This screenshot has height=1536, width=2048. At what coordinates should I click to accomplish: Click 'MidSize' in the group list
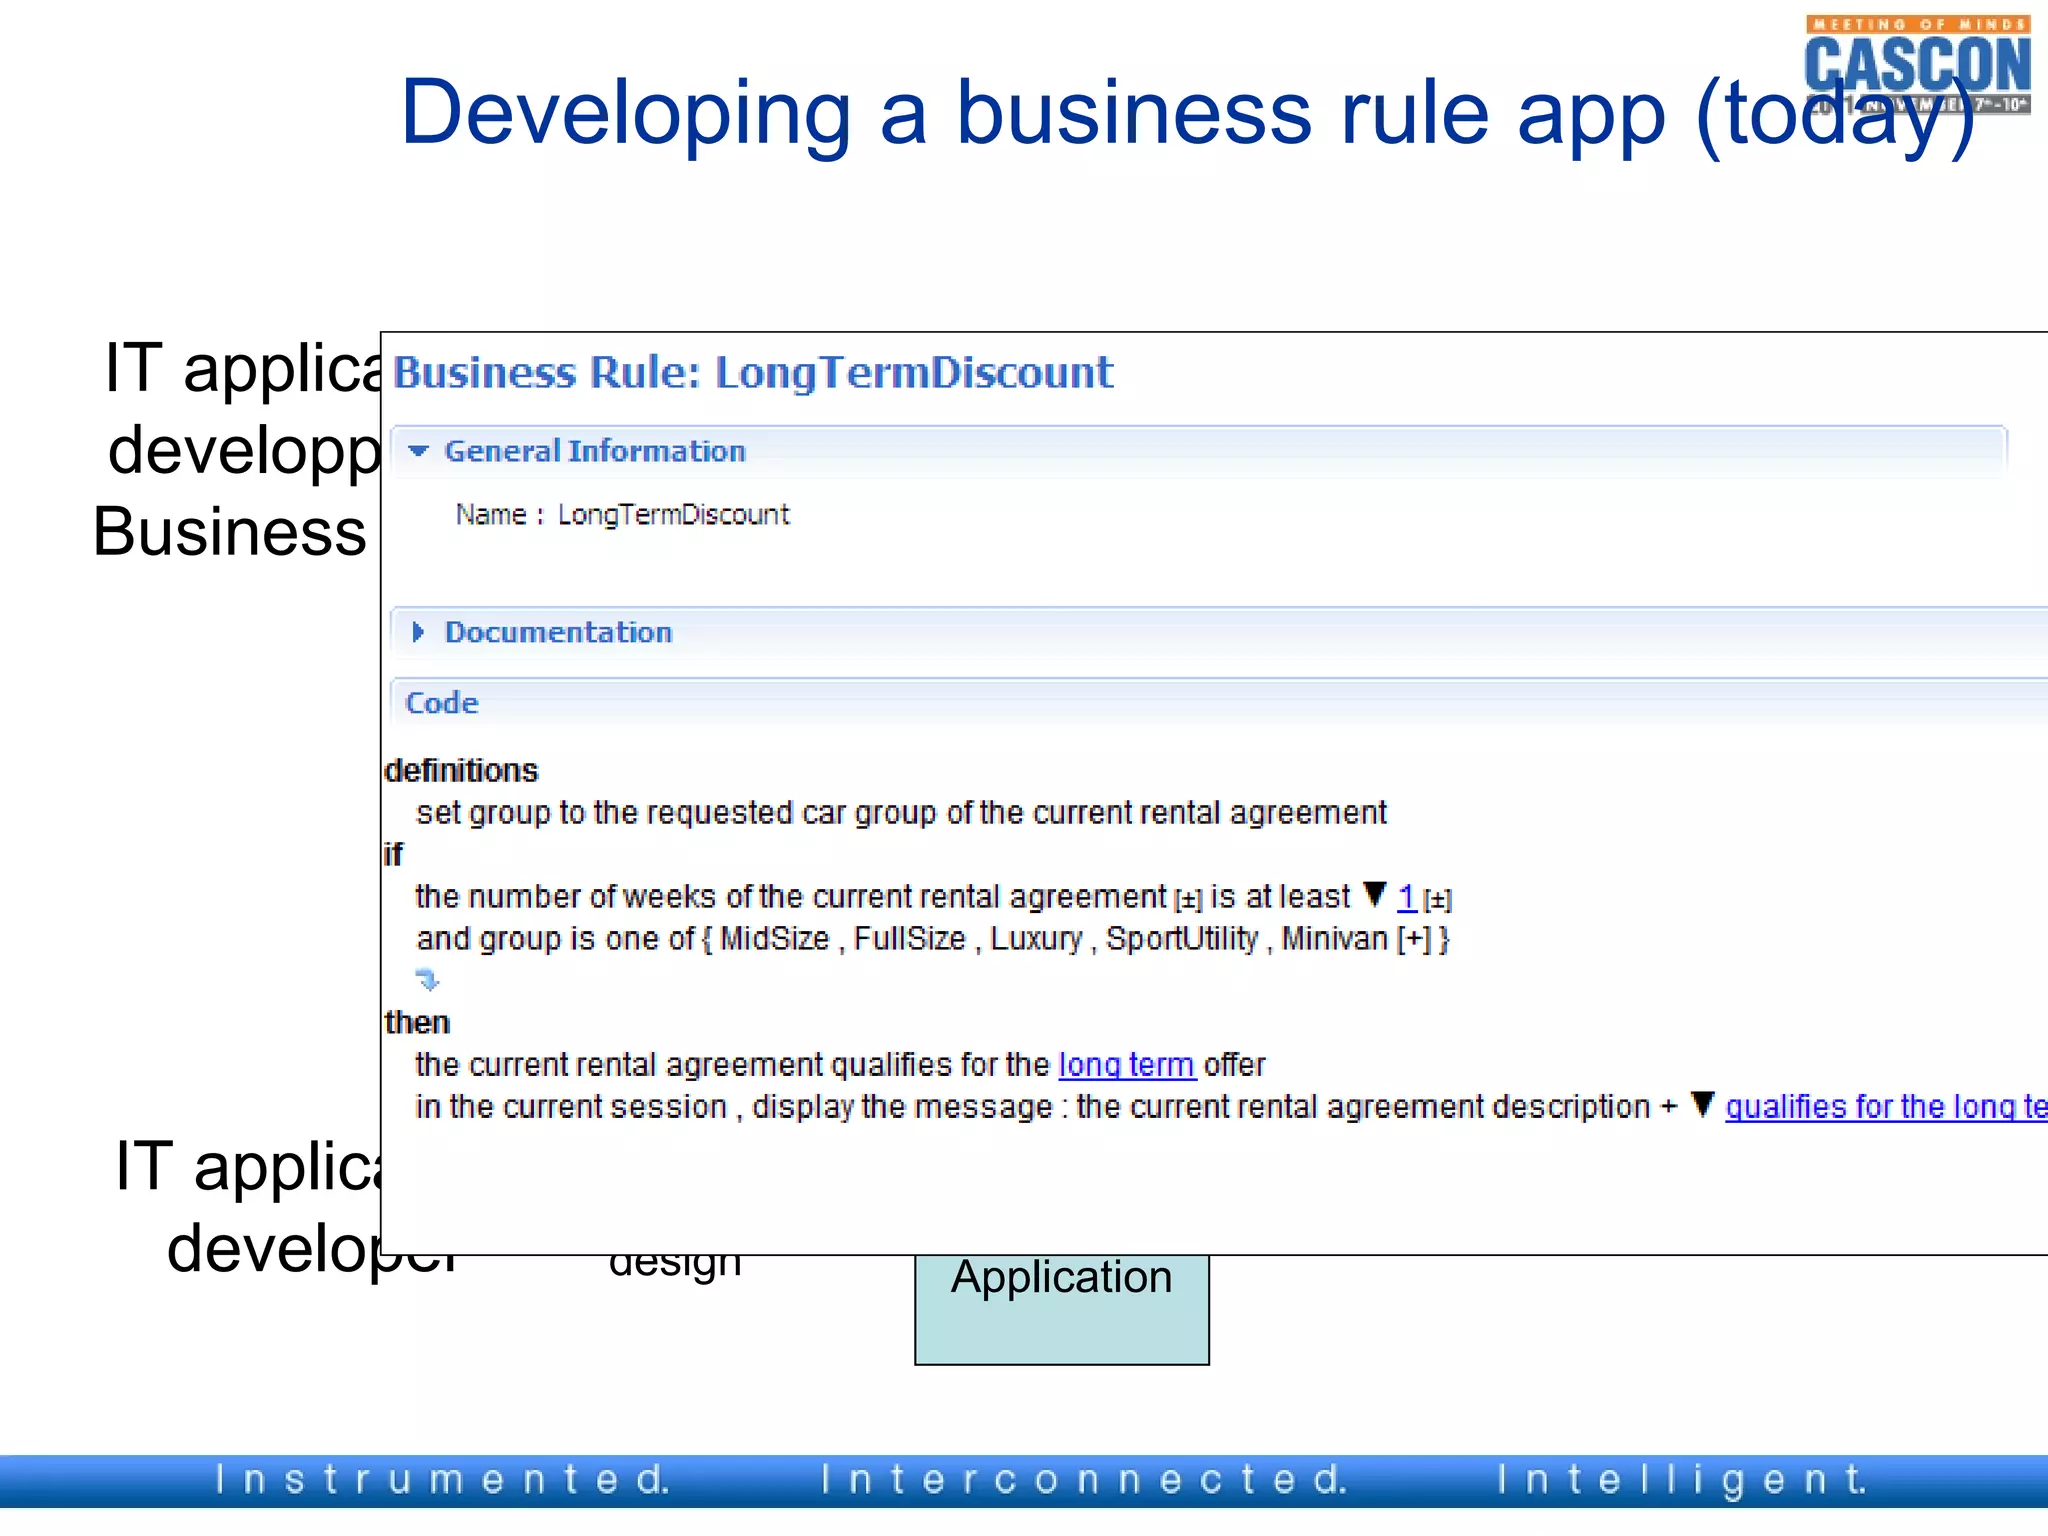[774, 939]
